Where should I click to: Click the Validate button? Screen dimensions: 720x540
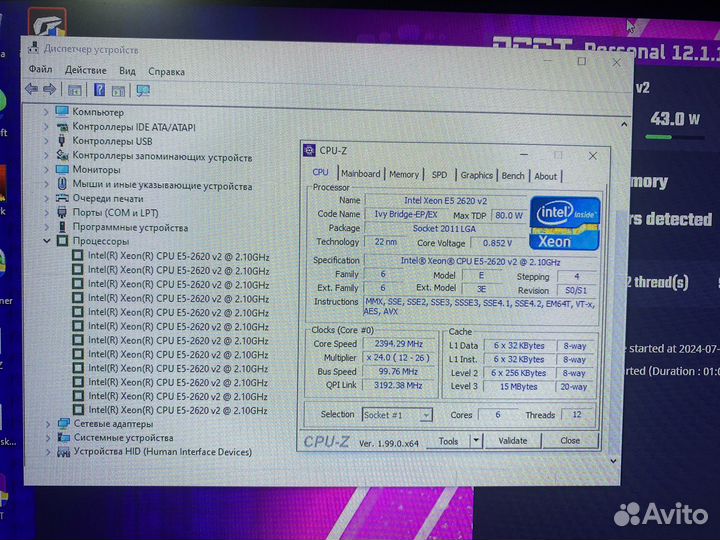[x=513, y=441]
